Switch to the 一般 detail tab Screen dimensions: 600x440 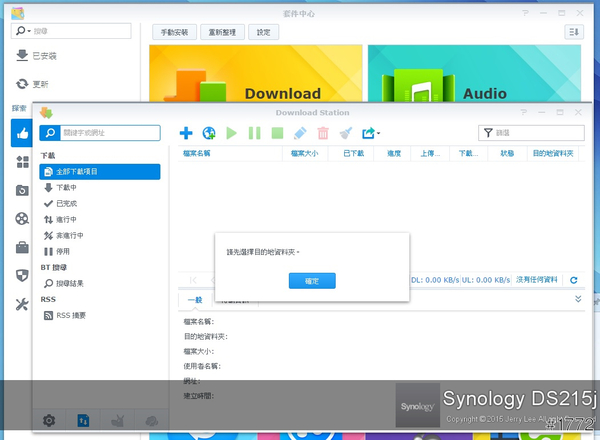pos(194,299)
